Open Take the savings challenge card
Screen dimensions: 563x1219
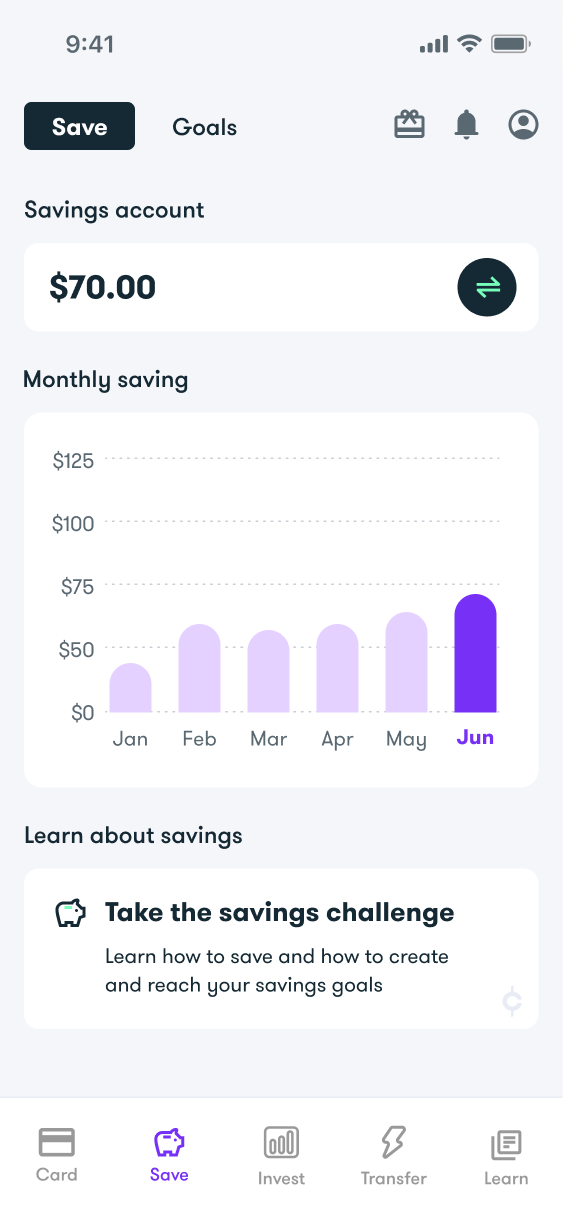[281, 948]
